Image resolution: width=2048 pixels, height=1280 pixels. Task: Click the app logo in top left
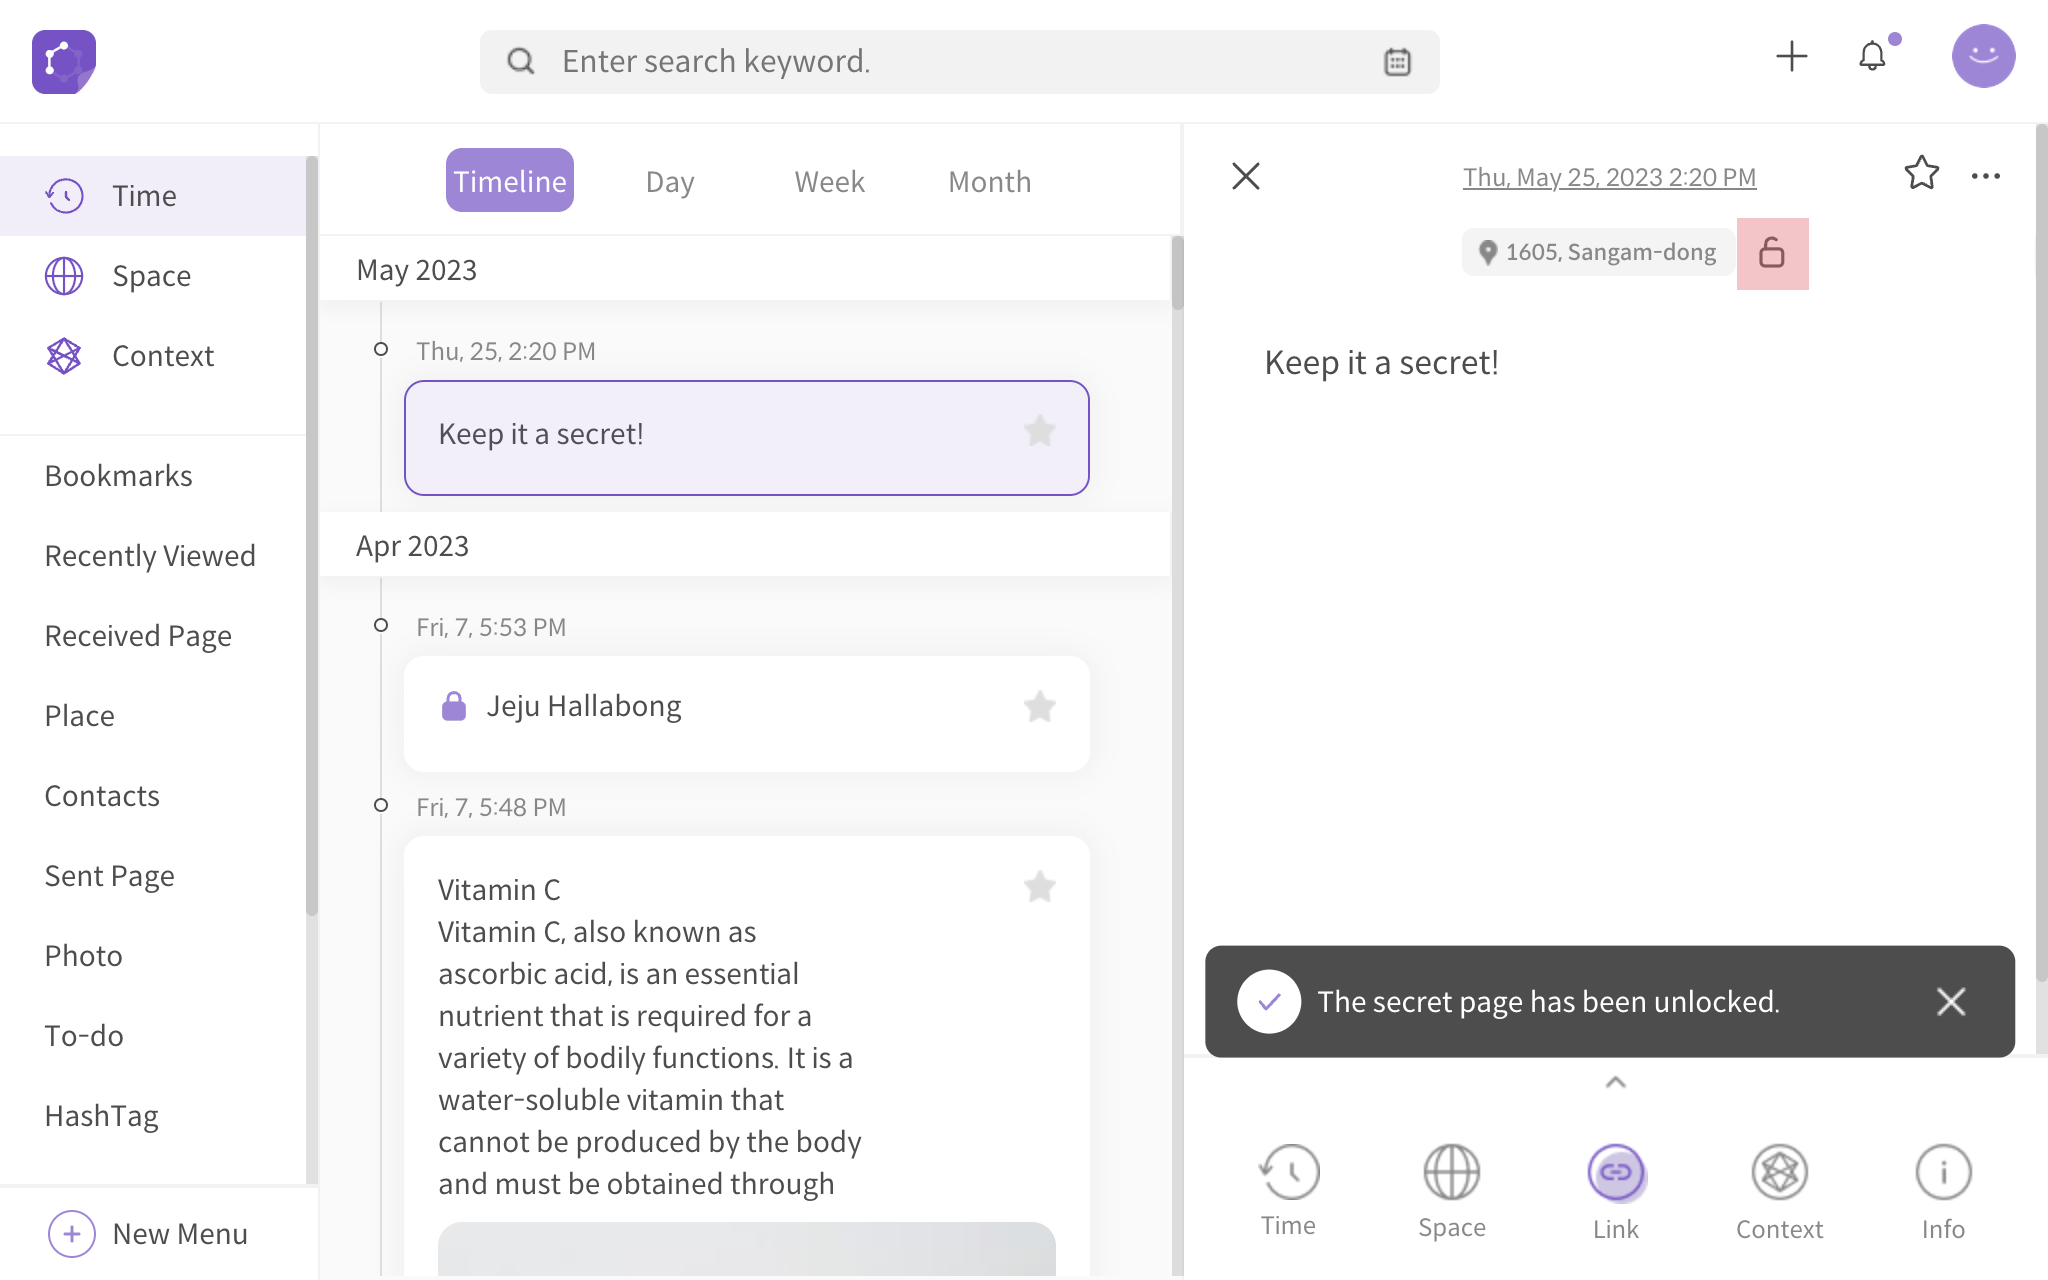(x=64, y=62)
